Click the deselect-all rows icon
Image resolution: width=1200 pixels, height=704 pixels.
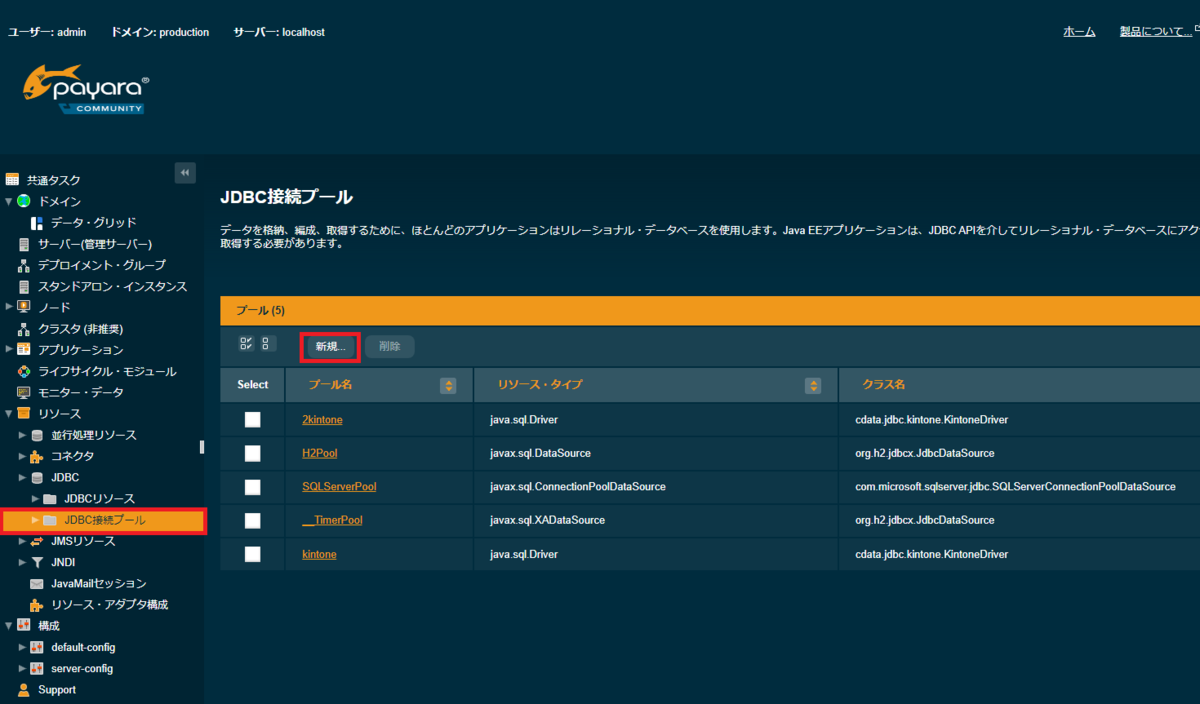coord(267,344)
